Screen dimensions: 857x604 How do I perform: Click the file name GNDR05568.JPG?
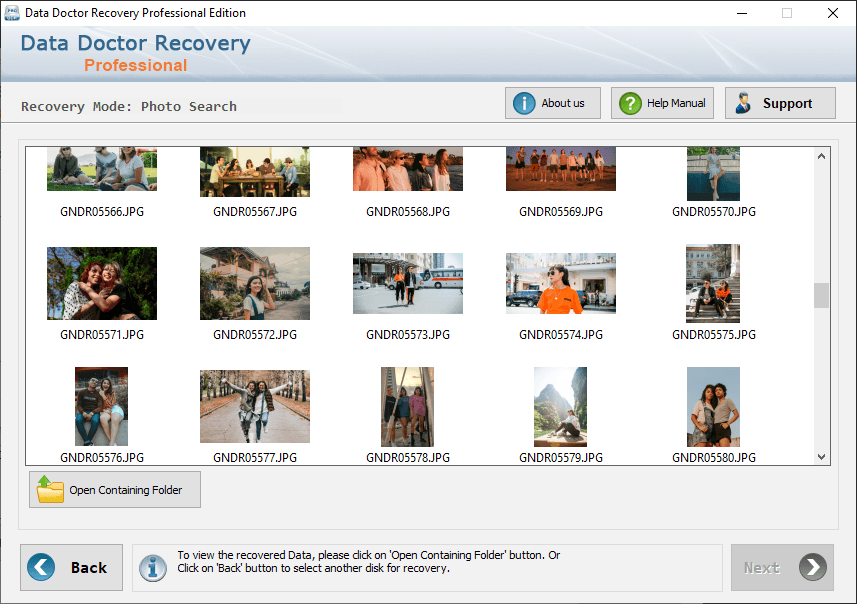[408, 212]
